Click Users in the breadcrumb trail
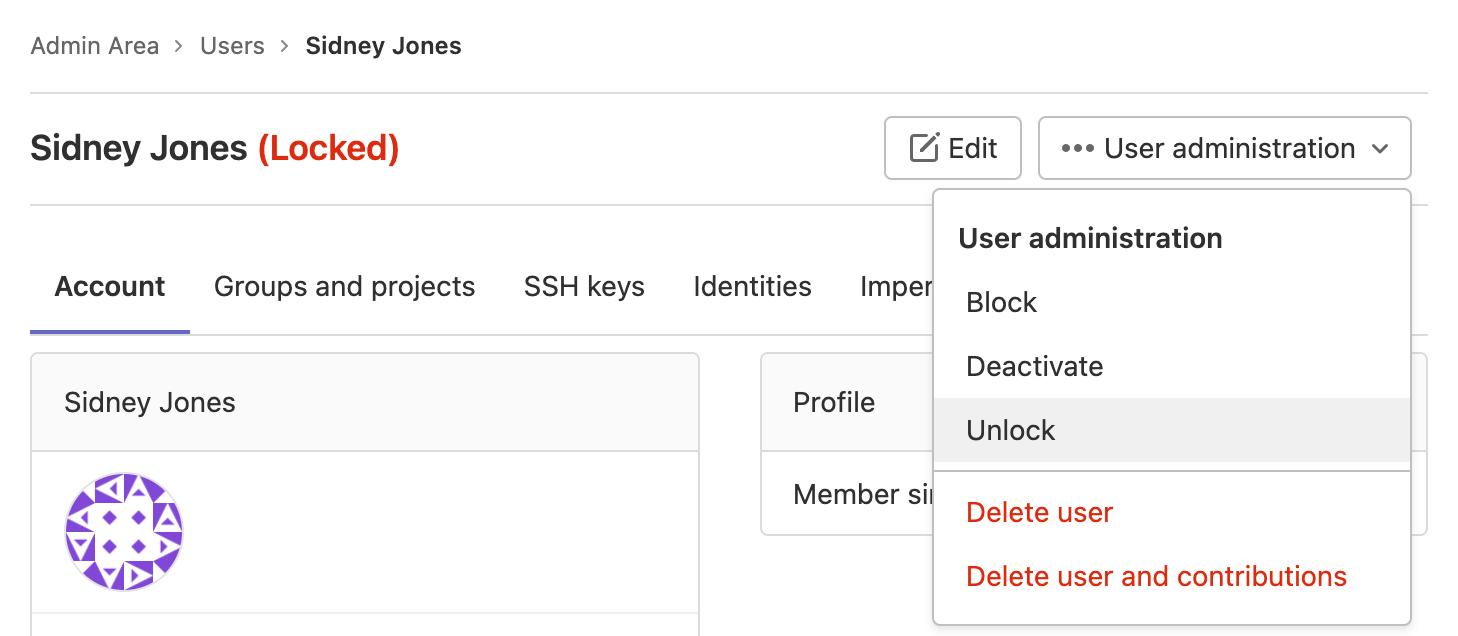 coord(232,46)
